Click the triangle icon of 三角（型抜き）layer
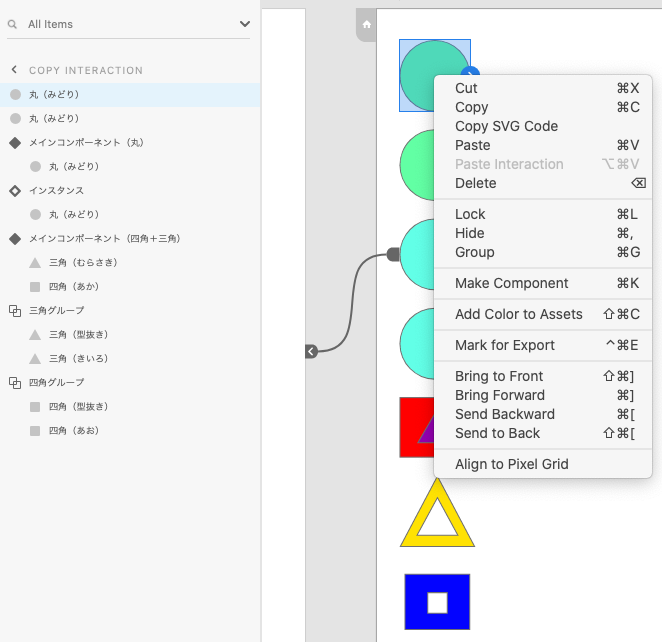The height and width of the screenshot is (642, 662). tap(35, 335)
